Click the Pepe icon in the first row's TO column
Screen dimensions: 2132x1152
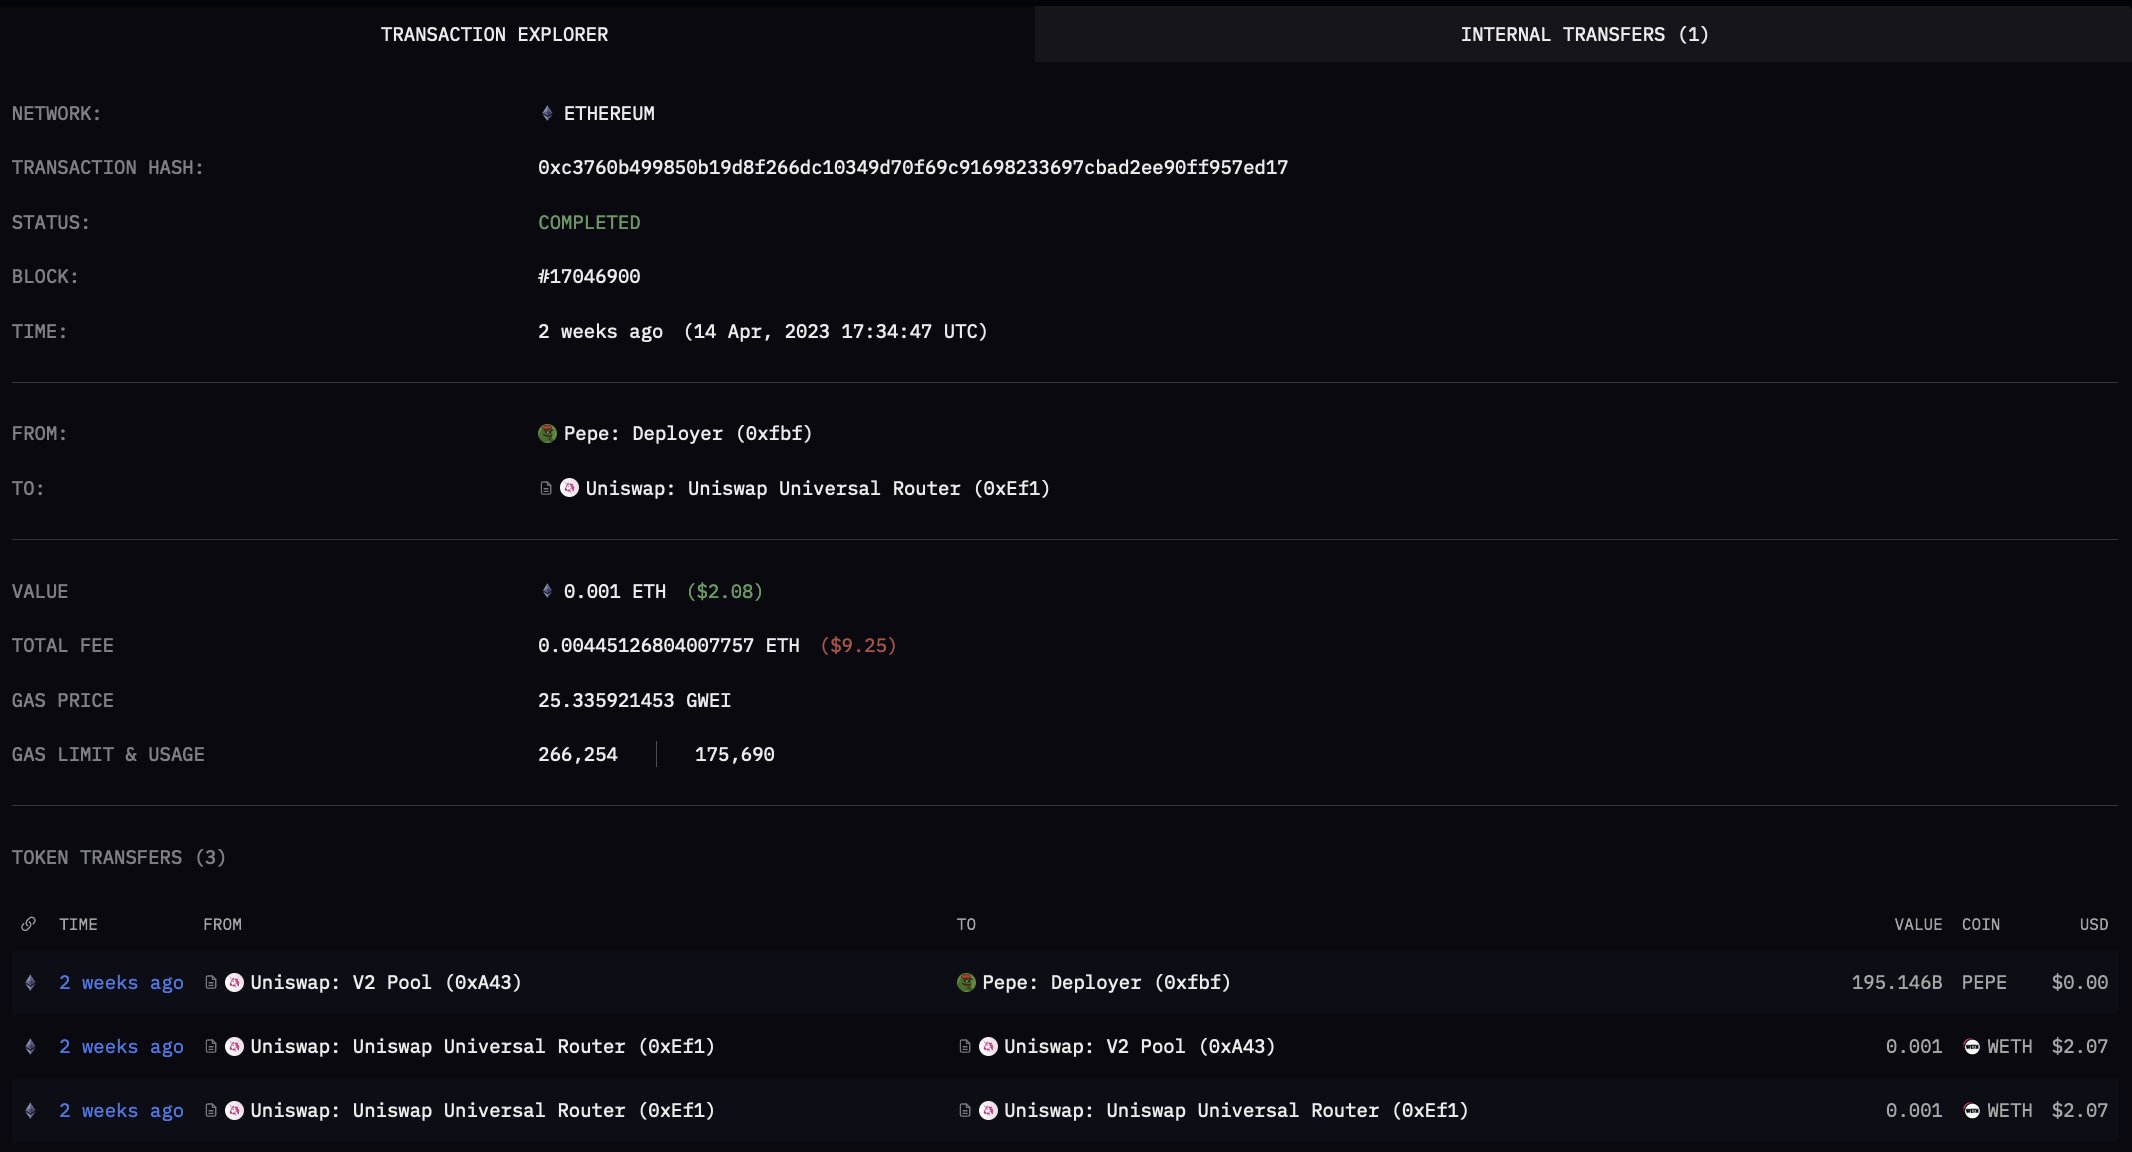(x=966, y=982)
